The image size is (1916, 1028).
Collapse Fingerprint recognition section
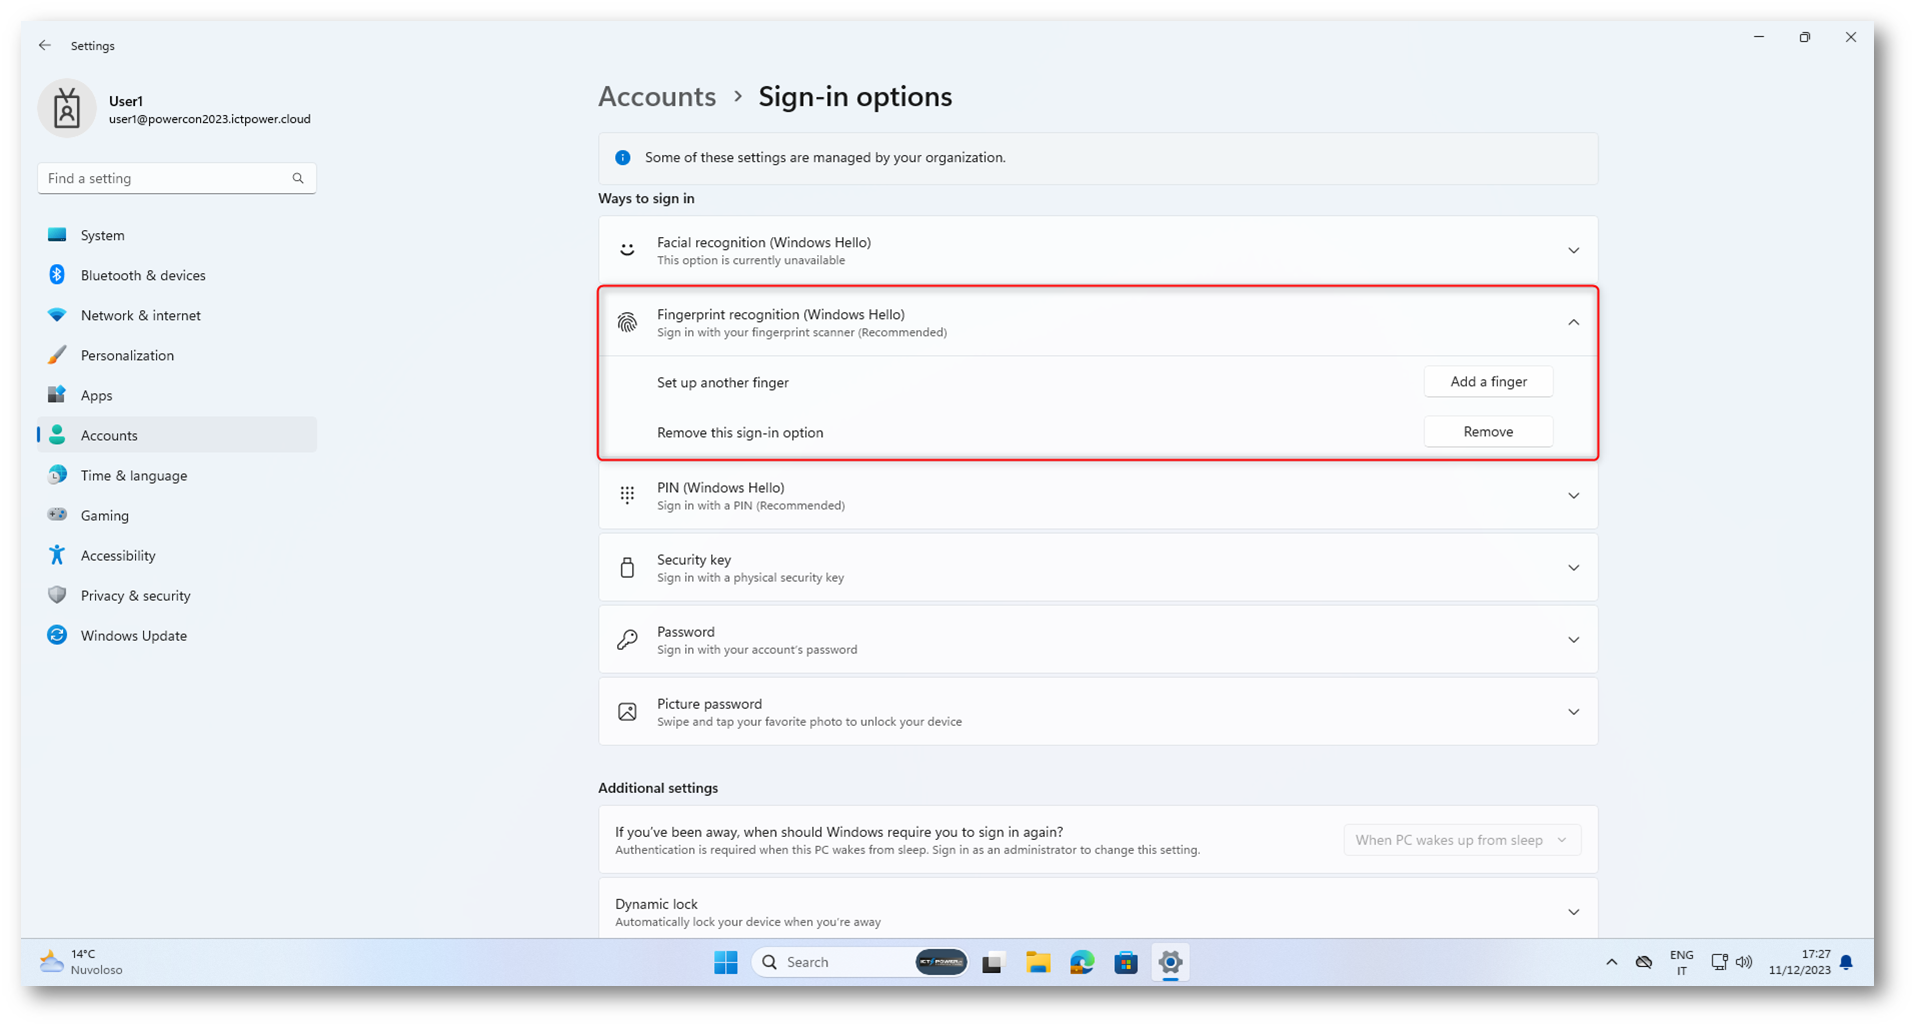(1573, 322)
